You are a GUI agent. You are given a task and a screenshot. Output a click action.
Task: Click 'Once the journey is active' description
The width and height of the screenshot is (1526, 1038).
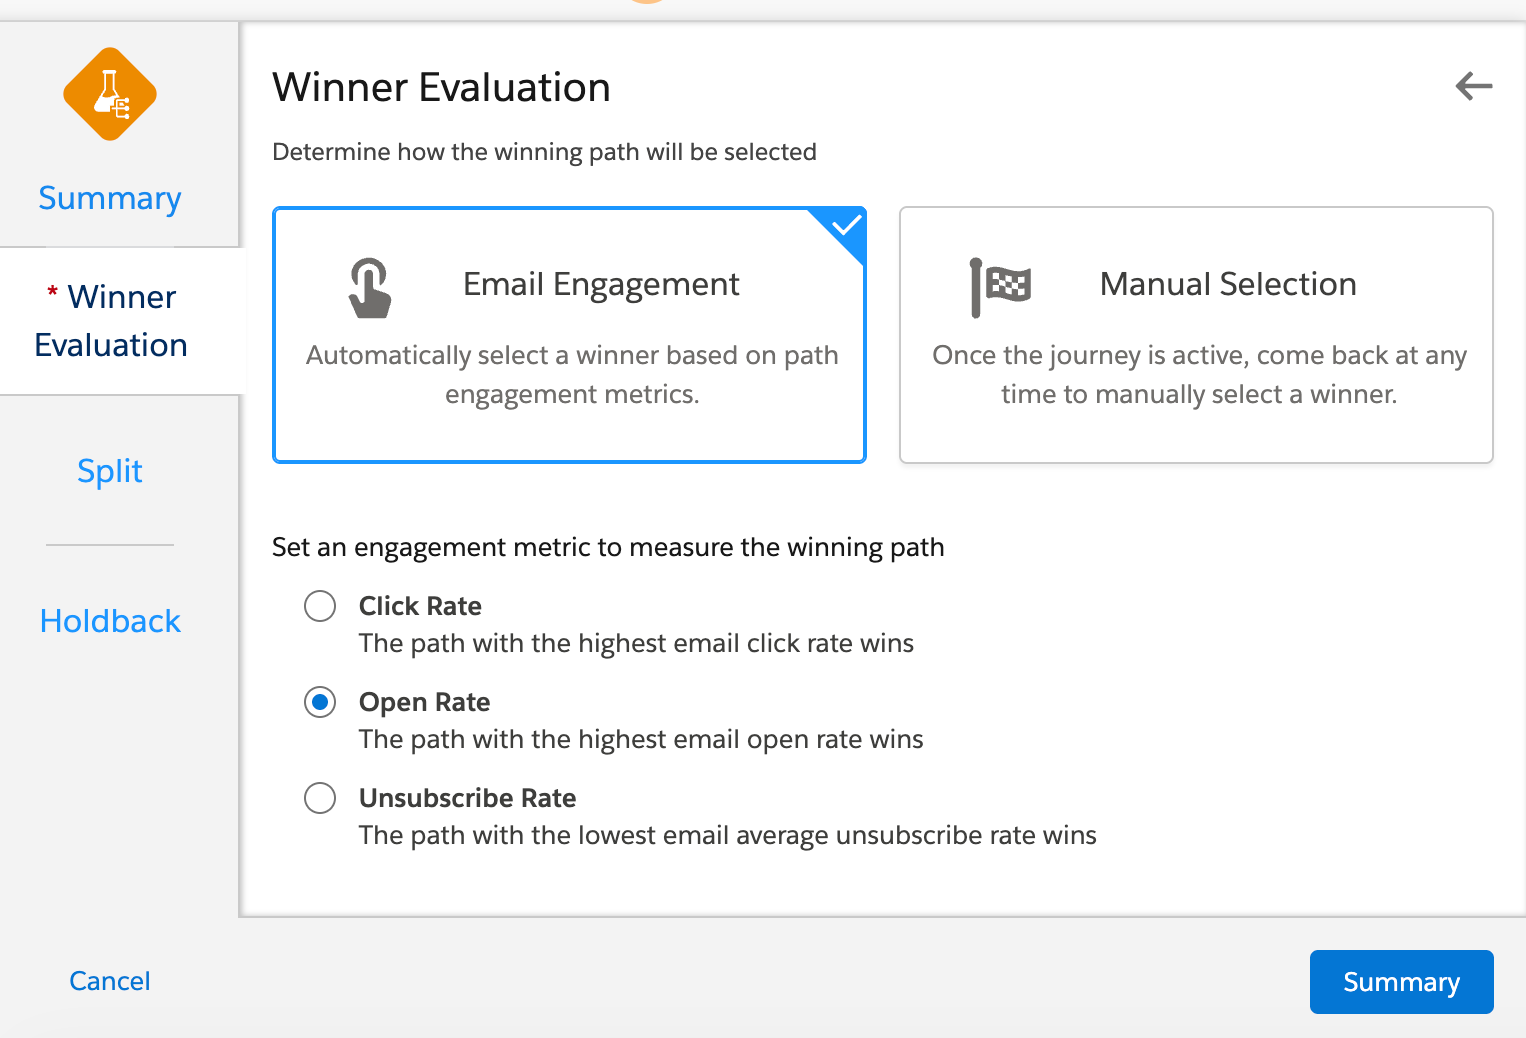pos(1199,374)
